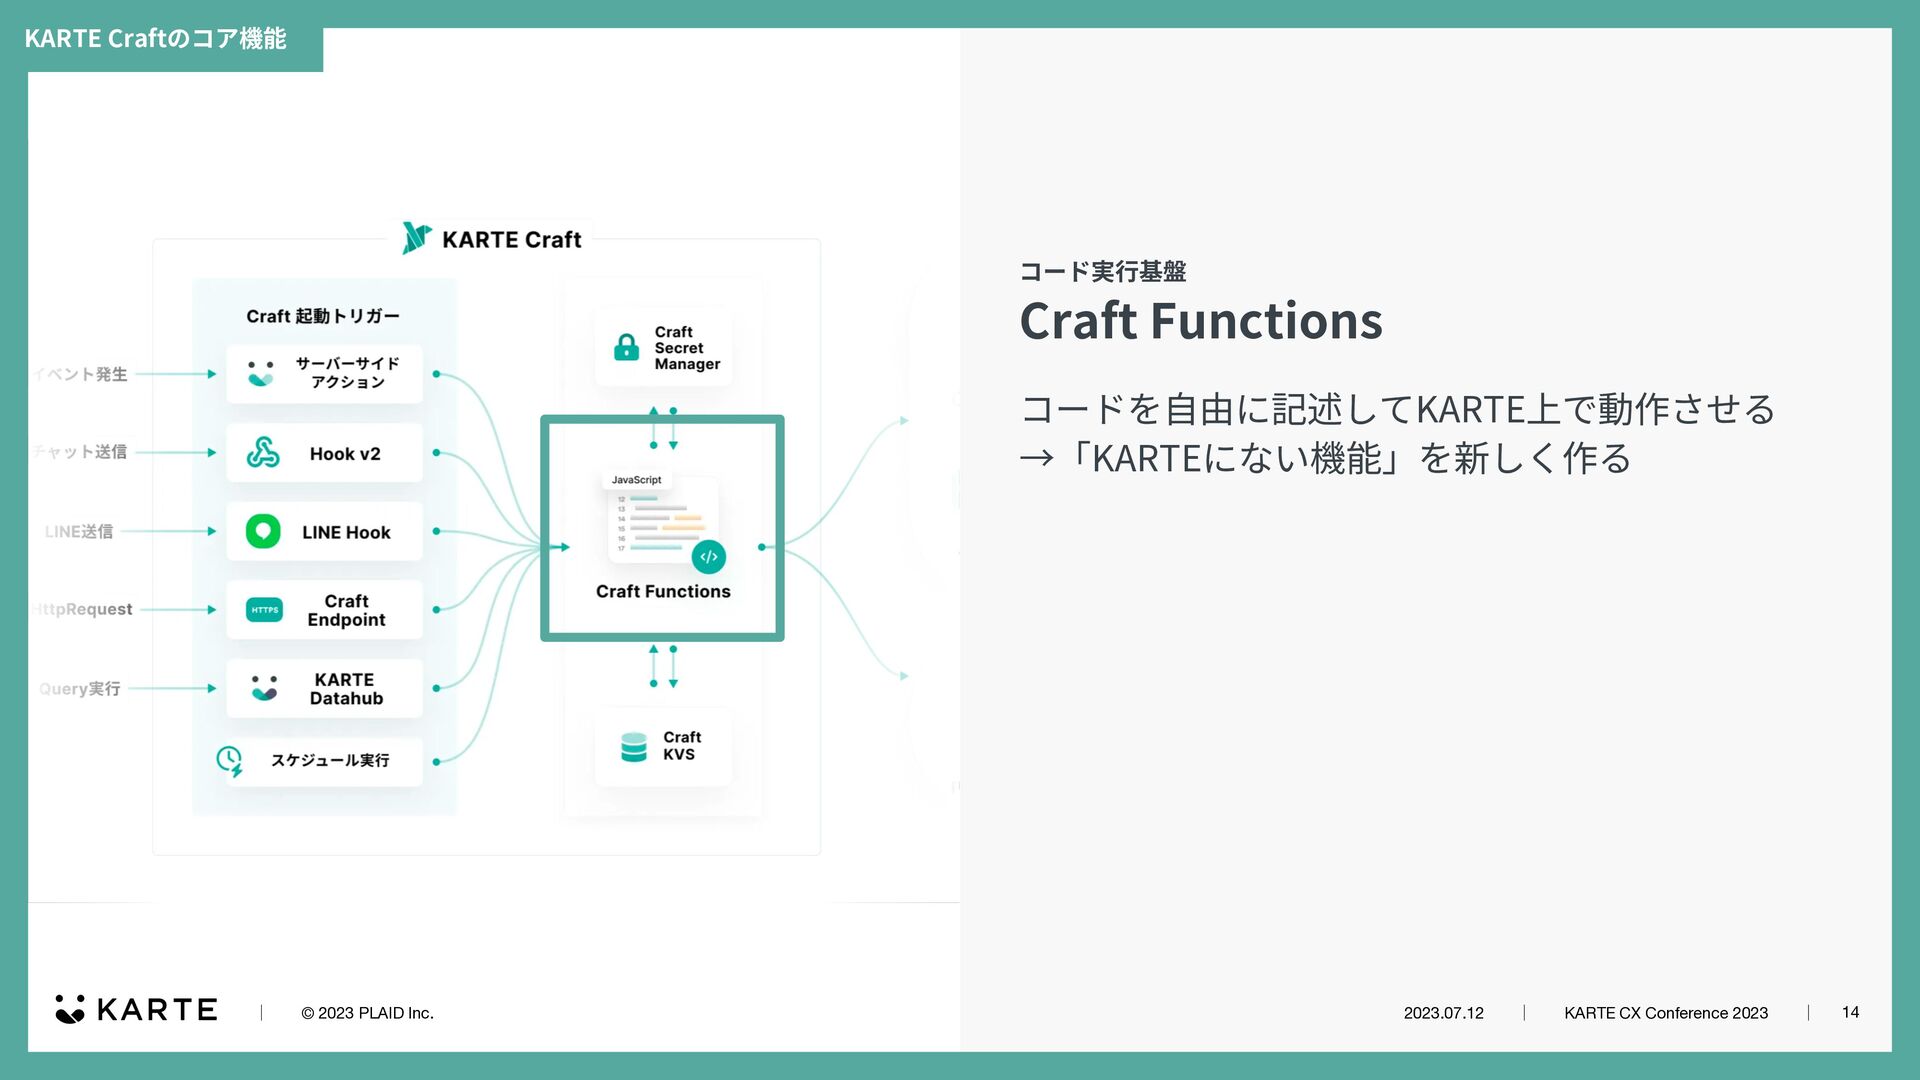1920x1080 pixels.
Task: Click the KARTE CX Conference 2023 text
Action: click(1666, 1013)
